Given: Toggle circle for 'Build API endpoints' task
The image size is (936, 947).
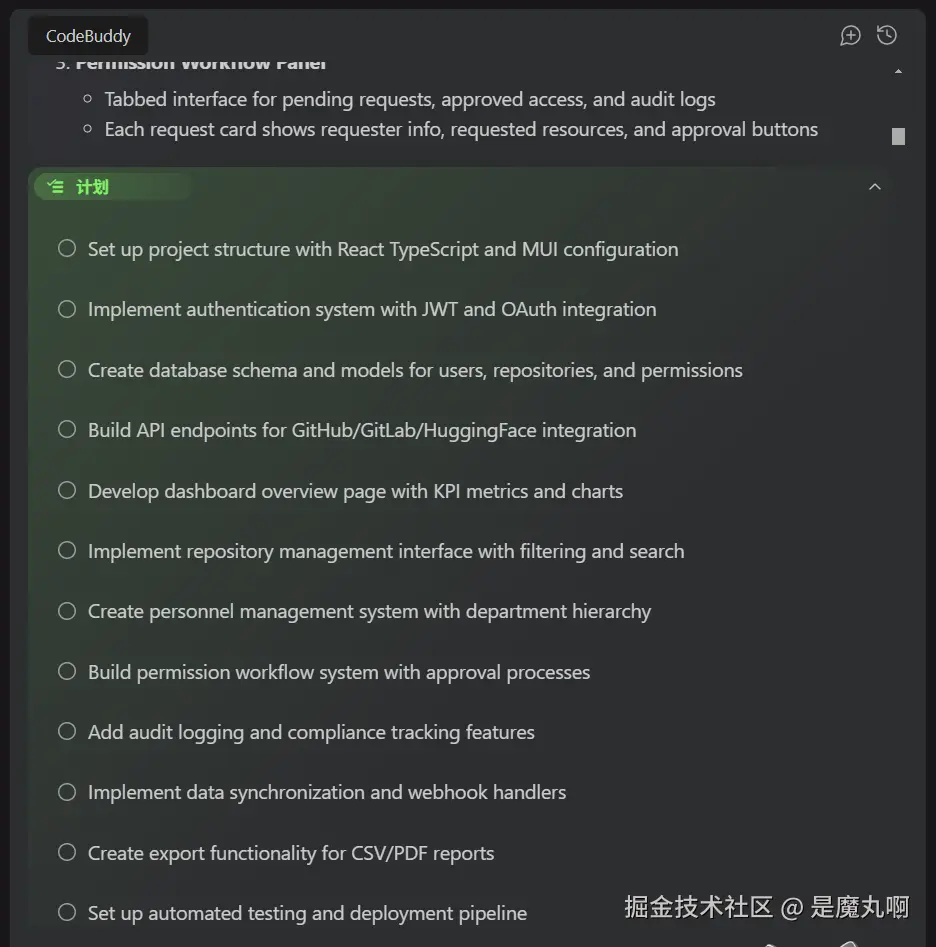Looking at the screenshot, I should click(67, 429).
